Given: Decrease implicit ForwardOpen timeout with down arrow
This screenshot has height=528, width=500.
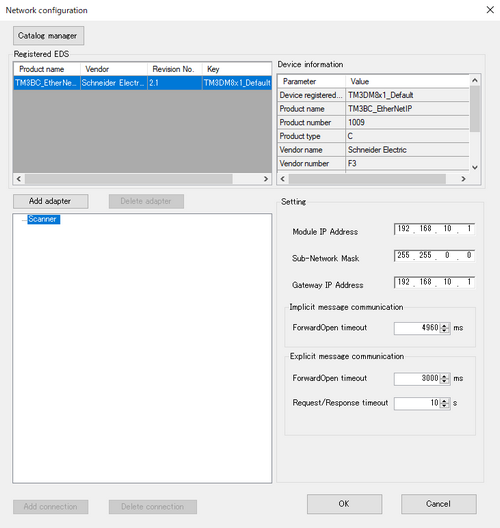Looking at the screenshot, I should 444,331.
